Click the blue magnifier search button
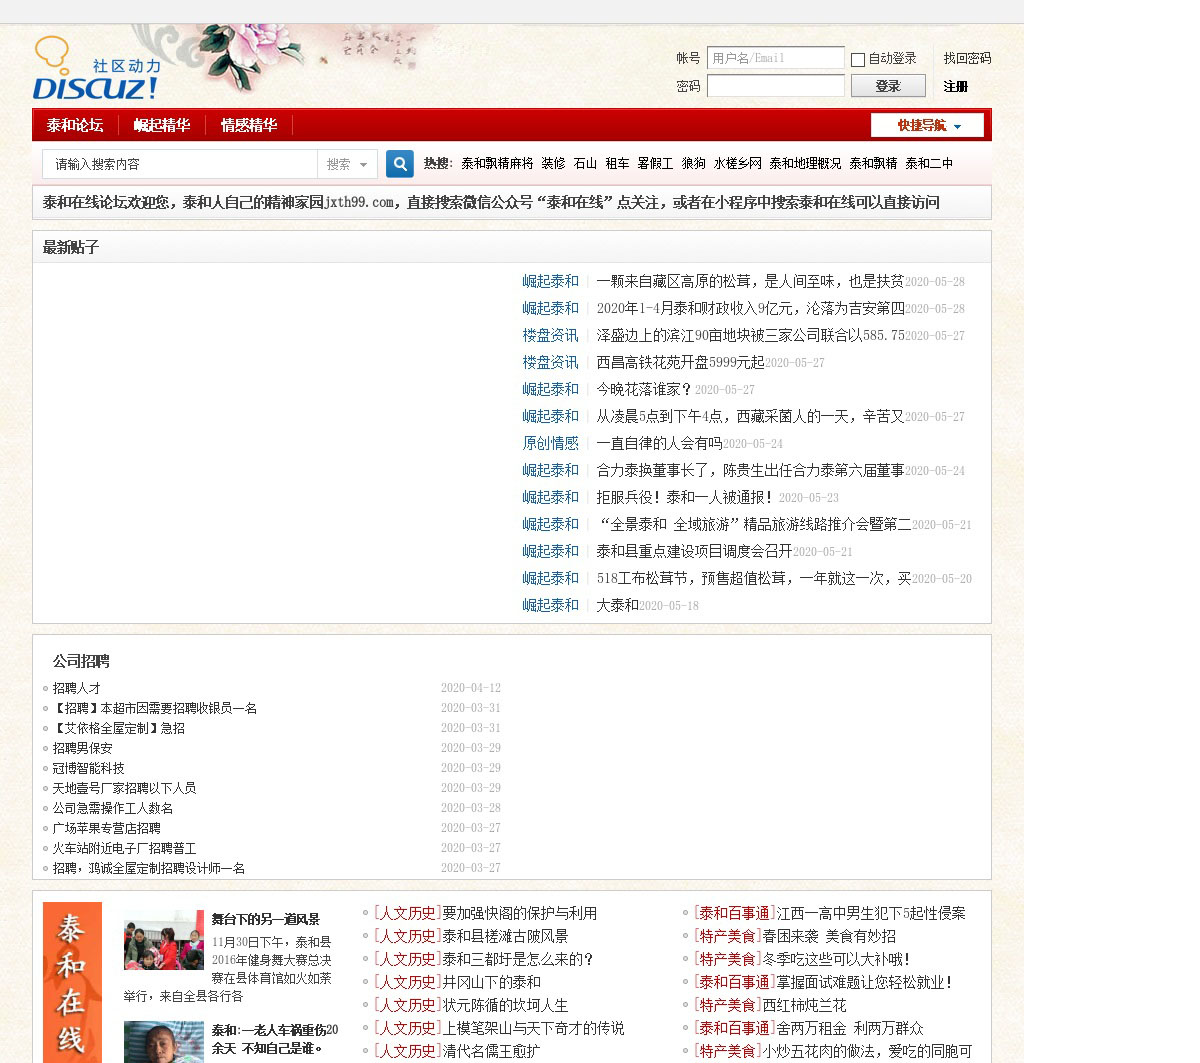The image size is (1200, 1063). 399,164
